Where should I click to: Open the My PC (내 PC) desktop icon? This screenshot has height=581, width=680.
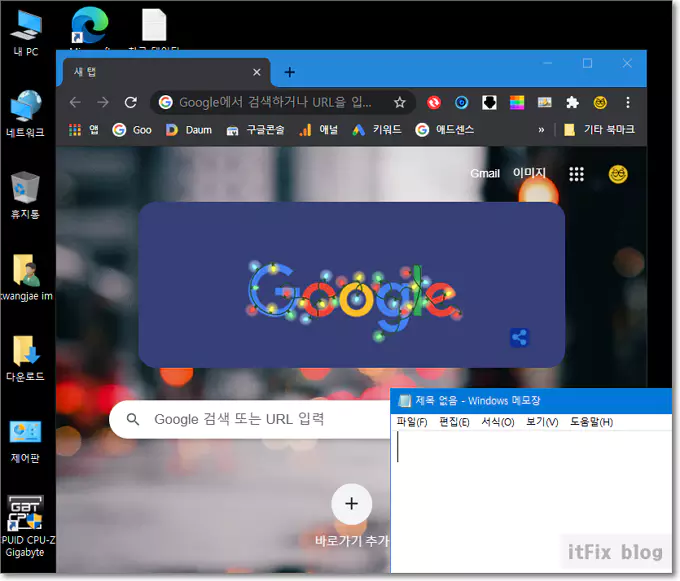[26, 33]
